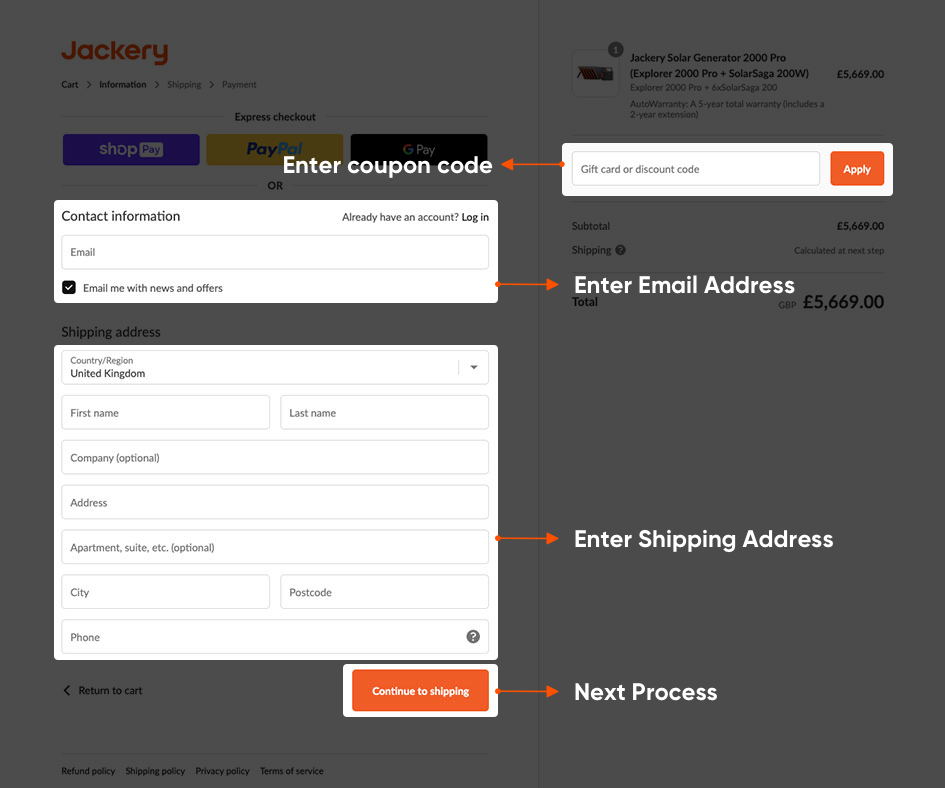Open the Refund policy link
Screen dimensions: 945x788
(88, 771)
